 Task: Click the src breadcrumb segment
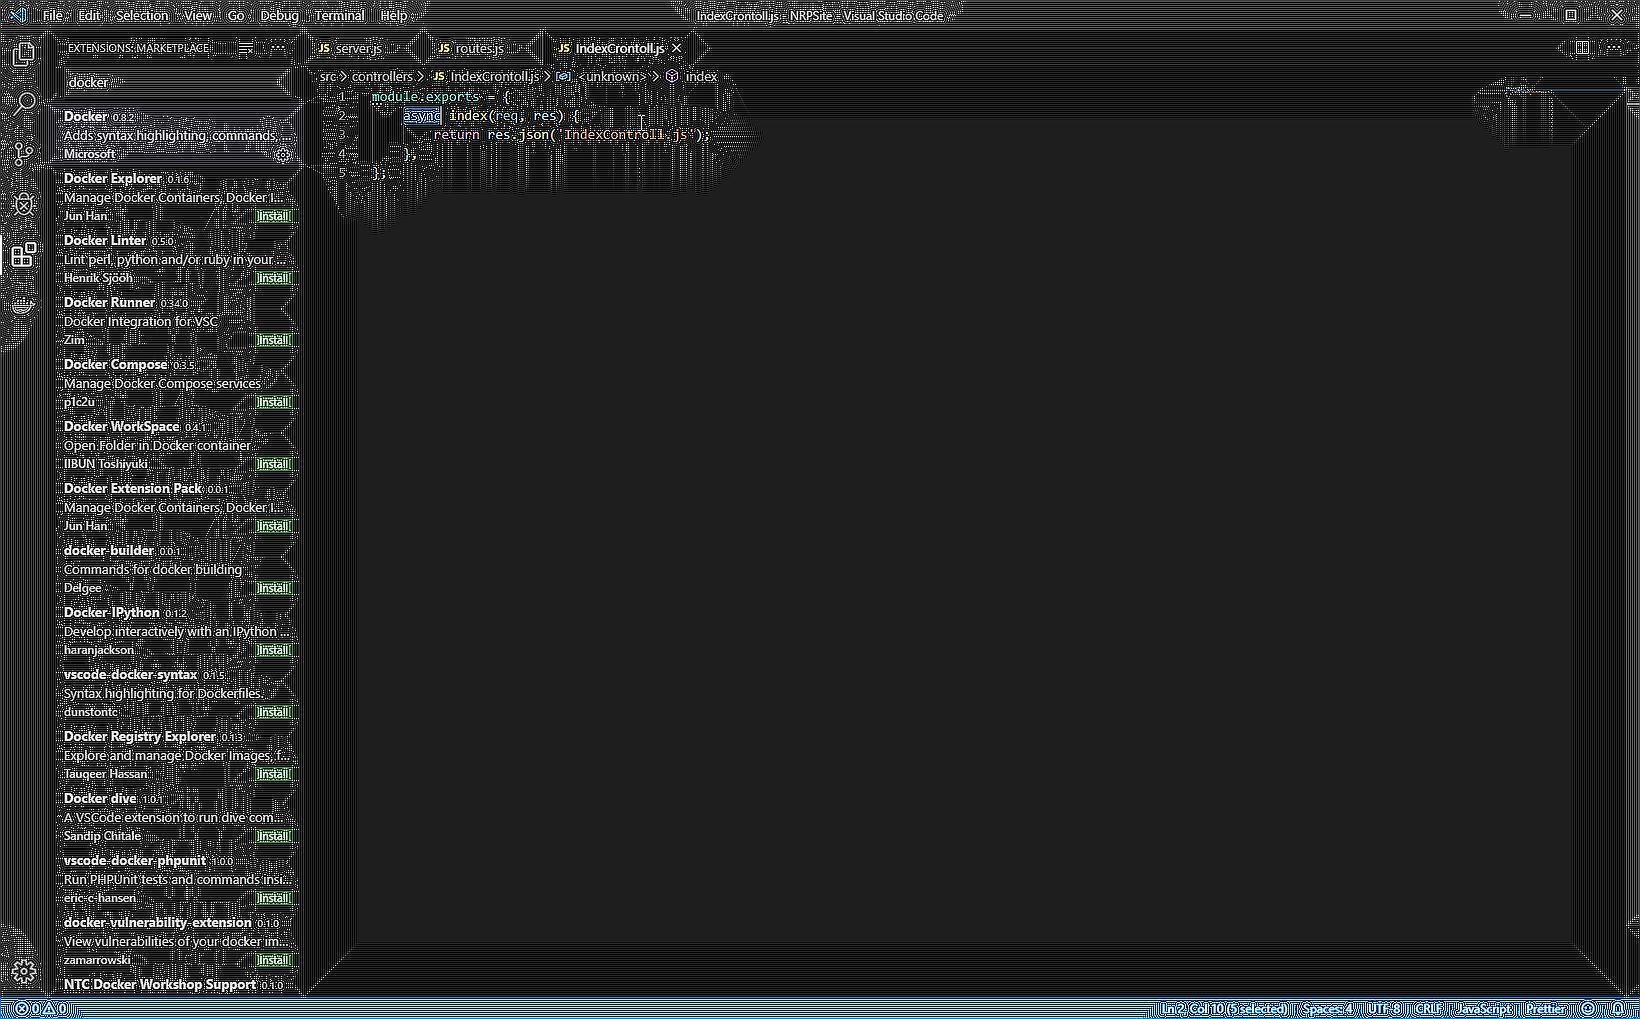(328, 76)
